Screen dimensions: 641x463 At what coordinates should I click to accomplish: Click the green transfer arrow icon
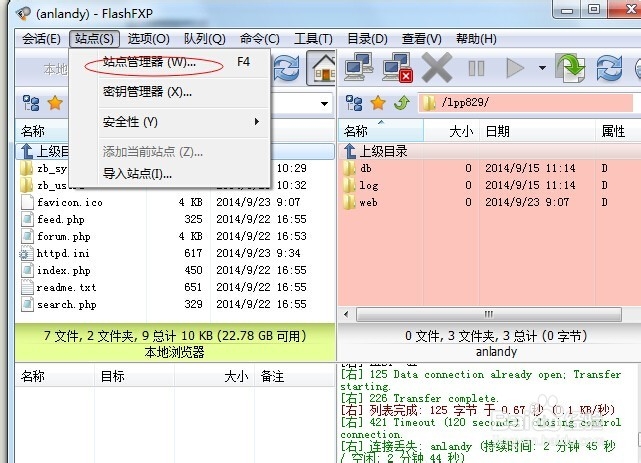[570, 68]
